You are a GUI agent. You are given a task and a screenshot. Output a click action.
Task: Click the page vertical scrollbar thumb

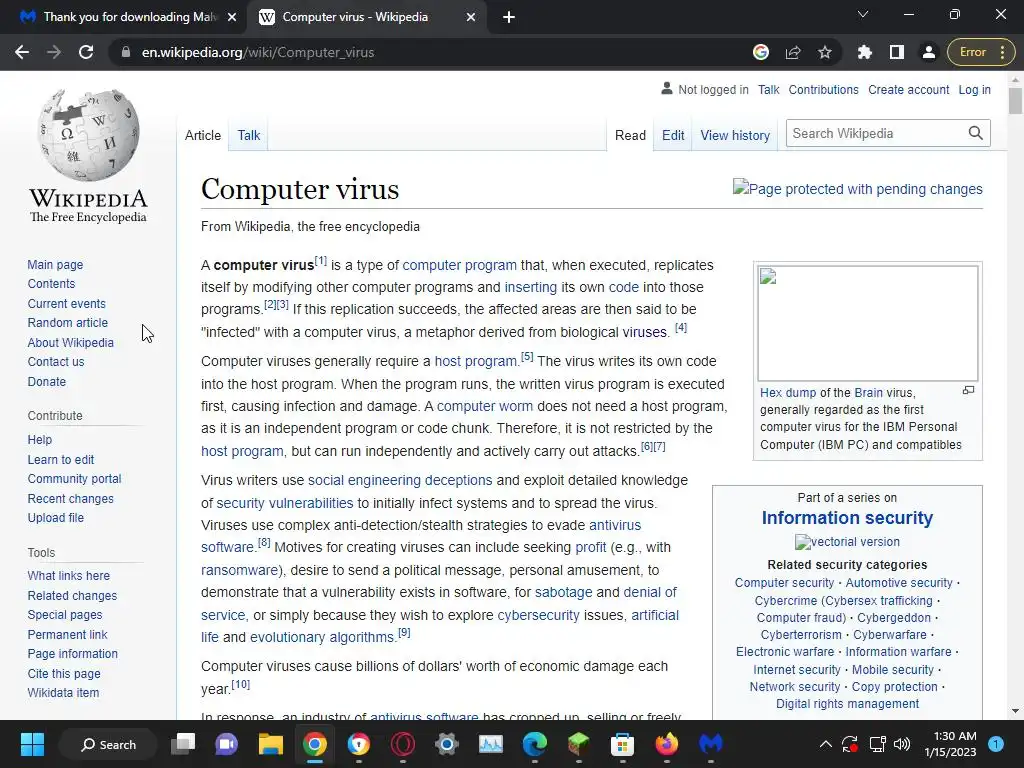[1015, 101]
